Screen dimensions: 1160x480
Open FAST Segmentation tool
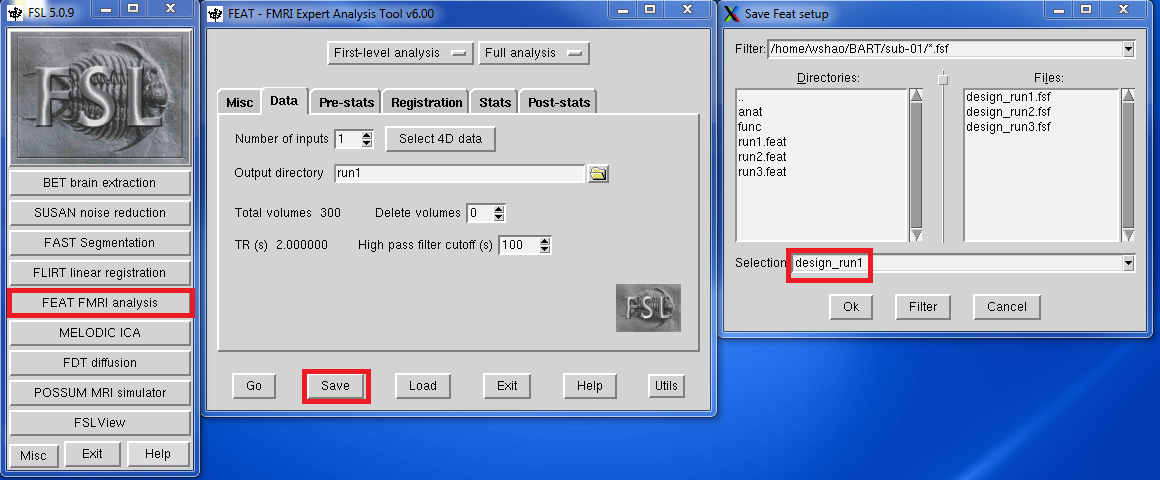(100, 243)
